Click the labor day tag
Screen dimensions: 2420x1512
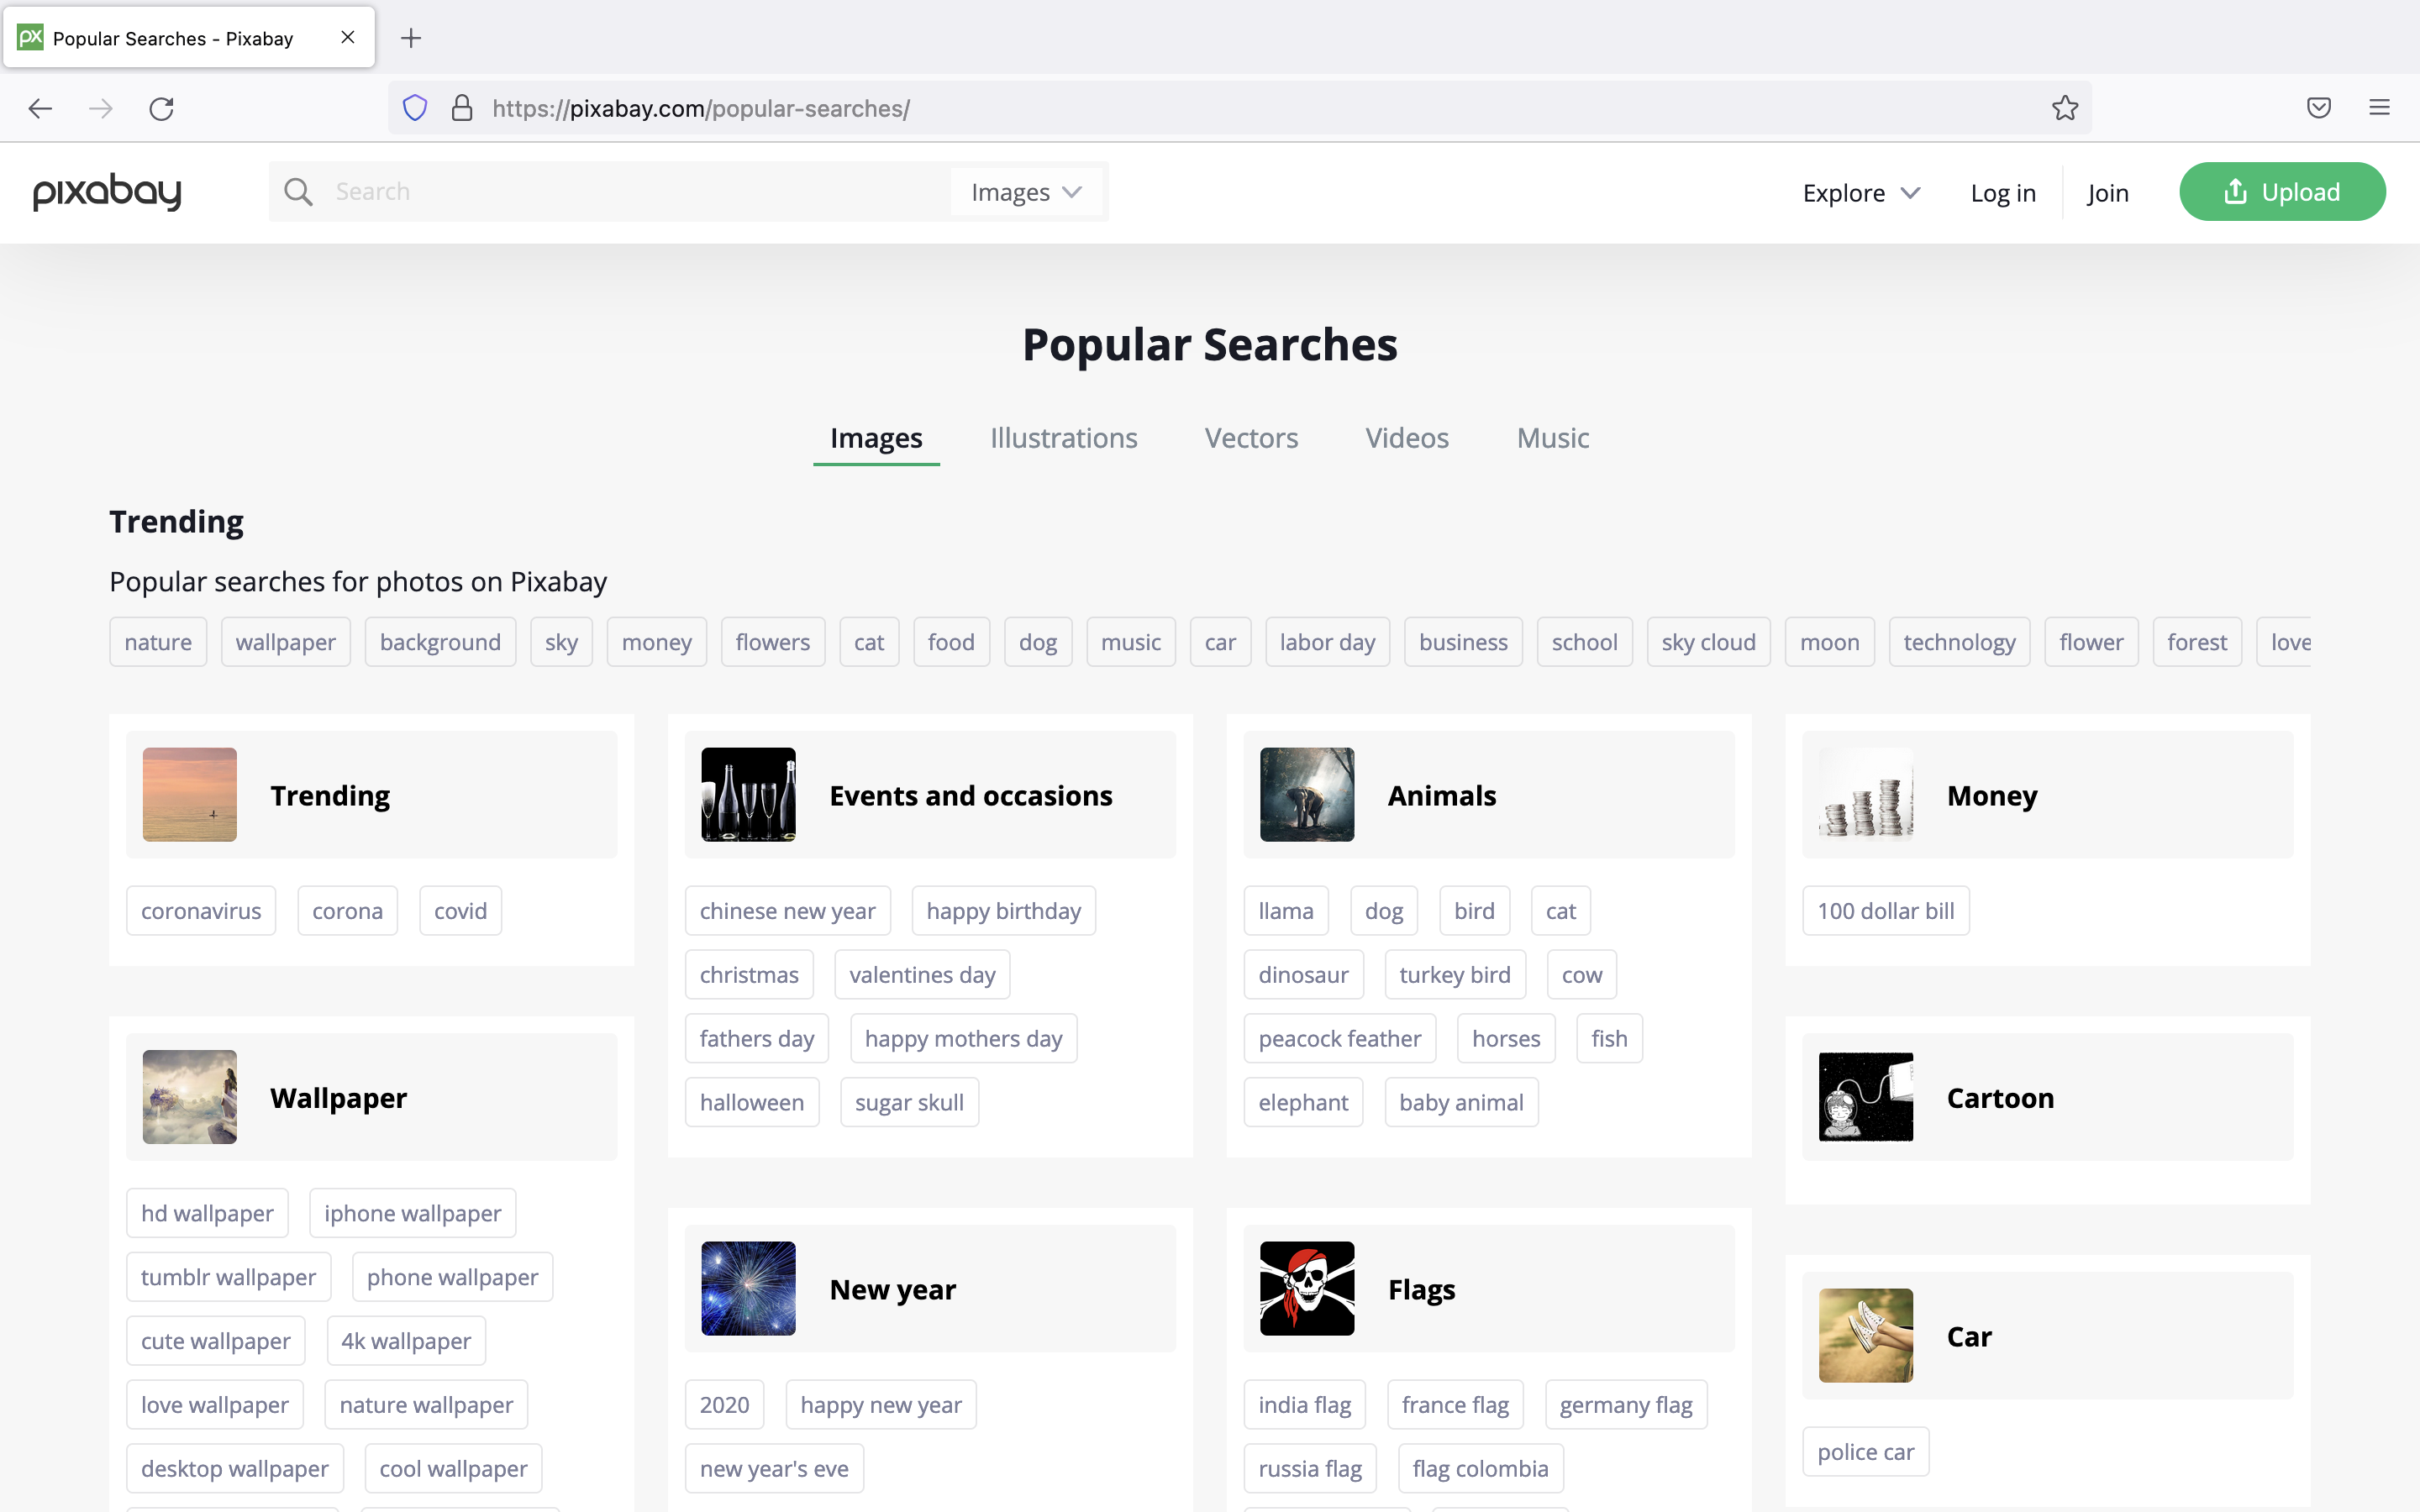(x=1327, y=642)
